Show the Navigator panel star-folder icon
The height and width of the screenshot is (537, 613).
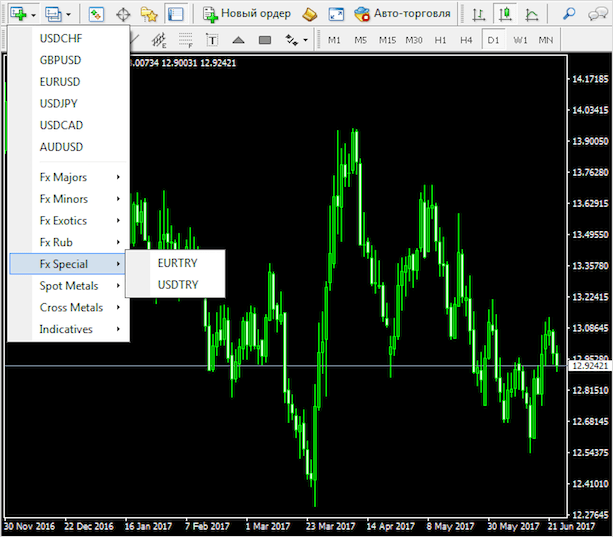[149, 14]
